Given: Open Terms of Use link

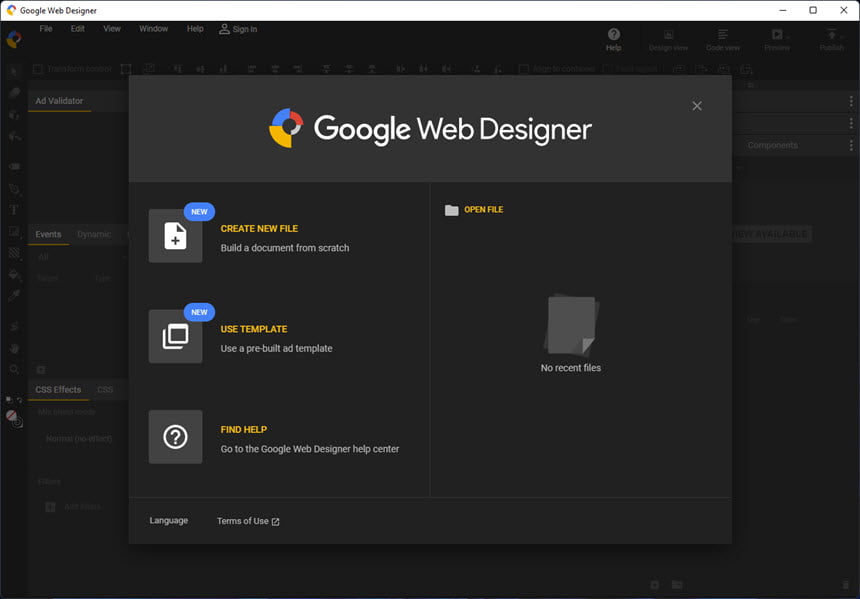Looking at the screenshot, I should (242, 521).
